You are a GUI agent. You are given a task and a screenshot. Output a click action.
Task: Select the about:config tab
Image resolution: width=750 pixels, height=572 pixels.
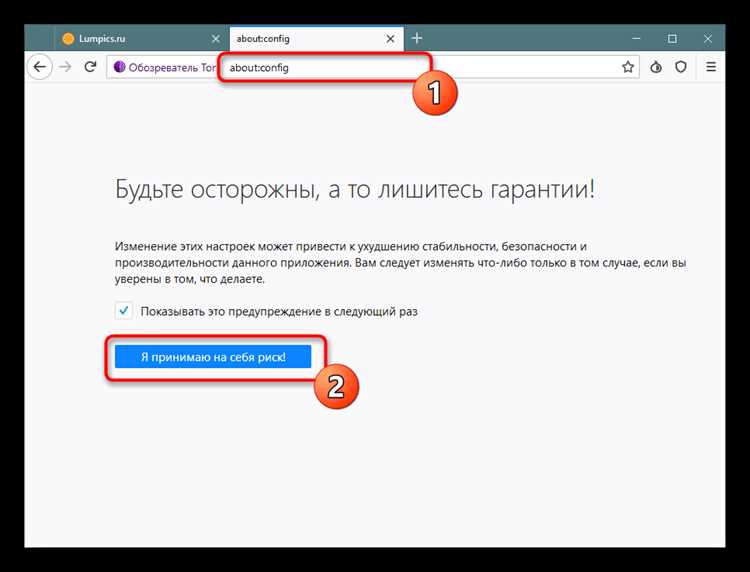pos(316,39)
